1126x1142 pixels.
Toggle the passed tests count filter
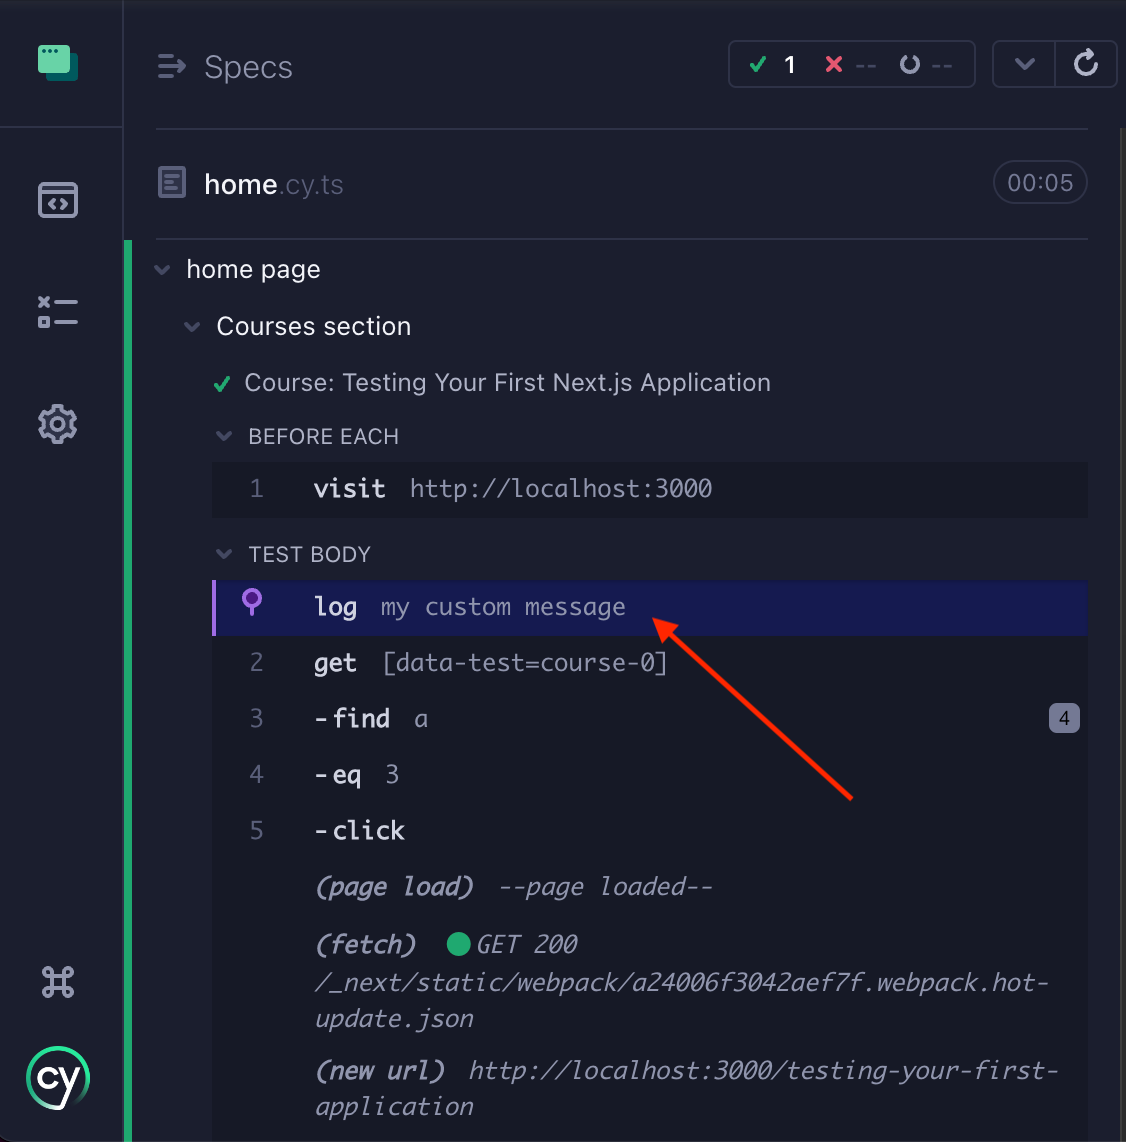point(775,63)
